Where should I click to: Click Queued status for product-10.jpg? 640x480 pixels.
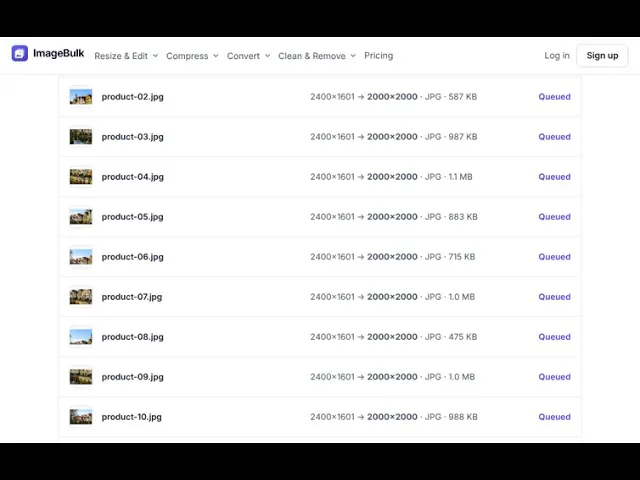554,417
